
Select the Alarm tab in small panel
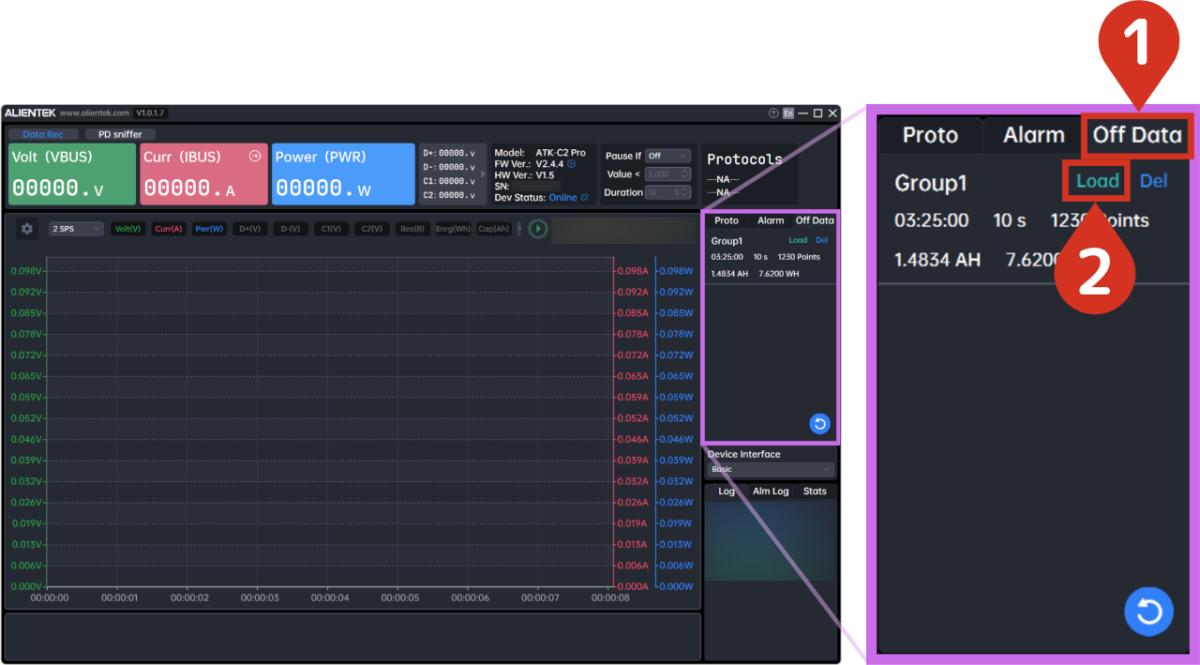coord(770,220)
